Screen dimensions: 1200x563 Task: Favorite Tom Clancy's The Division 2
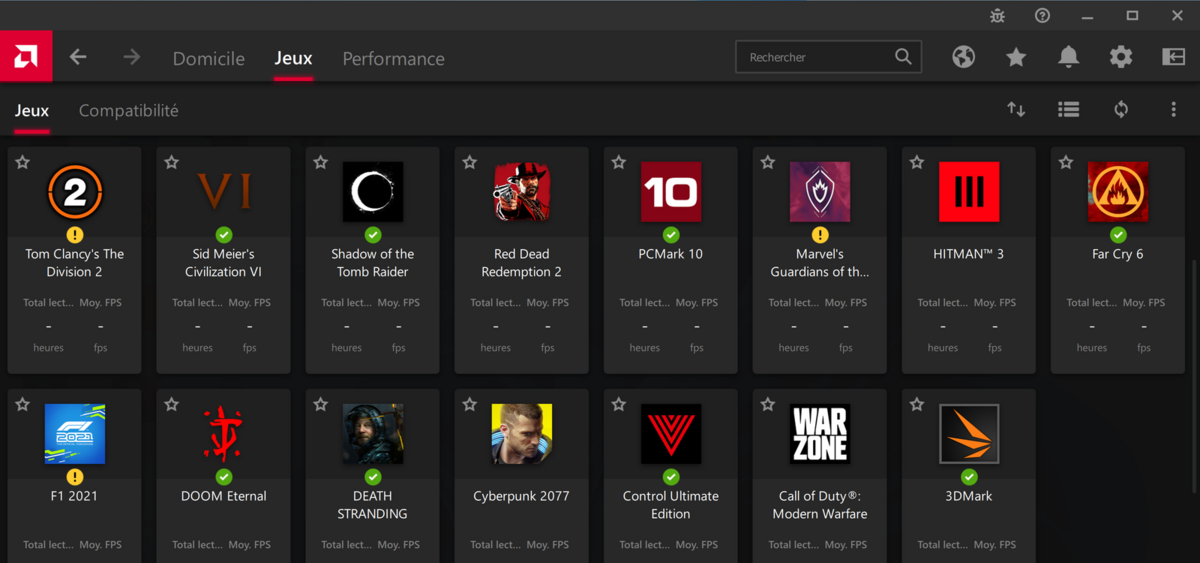click(23, 162)
